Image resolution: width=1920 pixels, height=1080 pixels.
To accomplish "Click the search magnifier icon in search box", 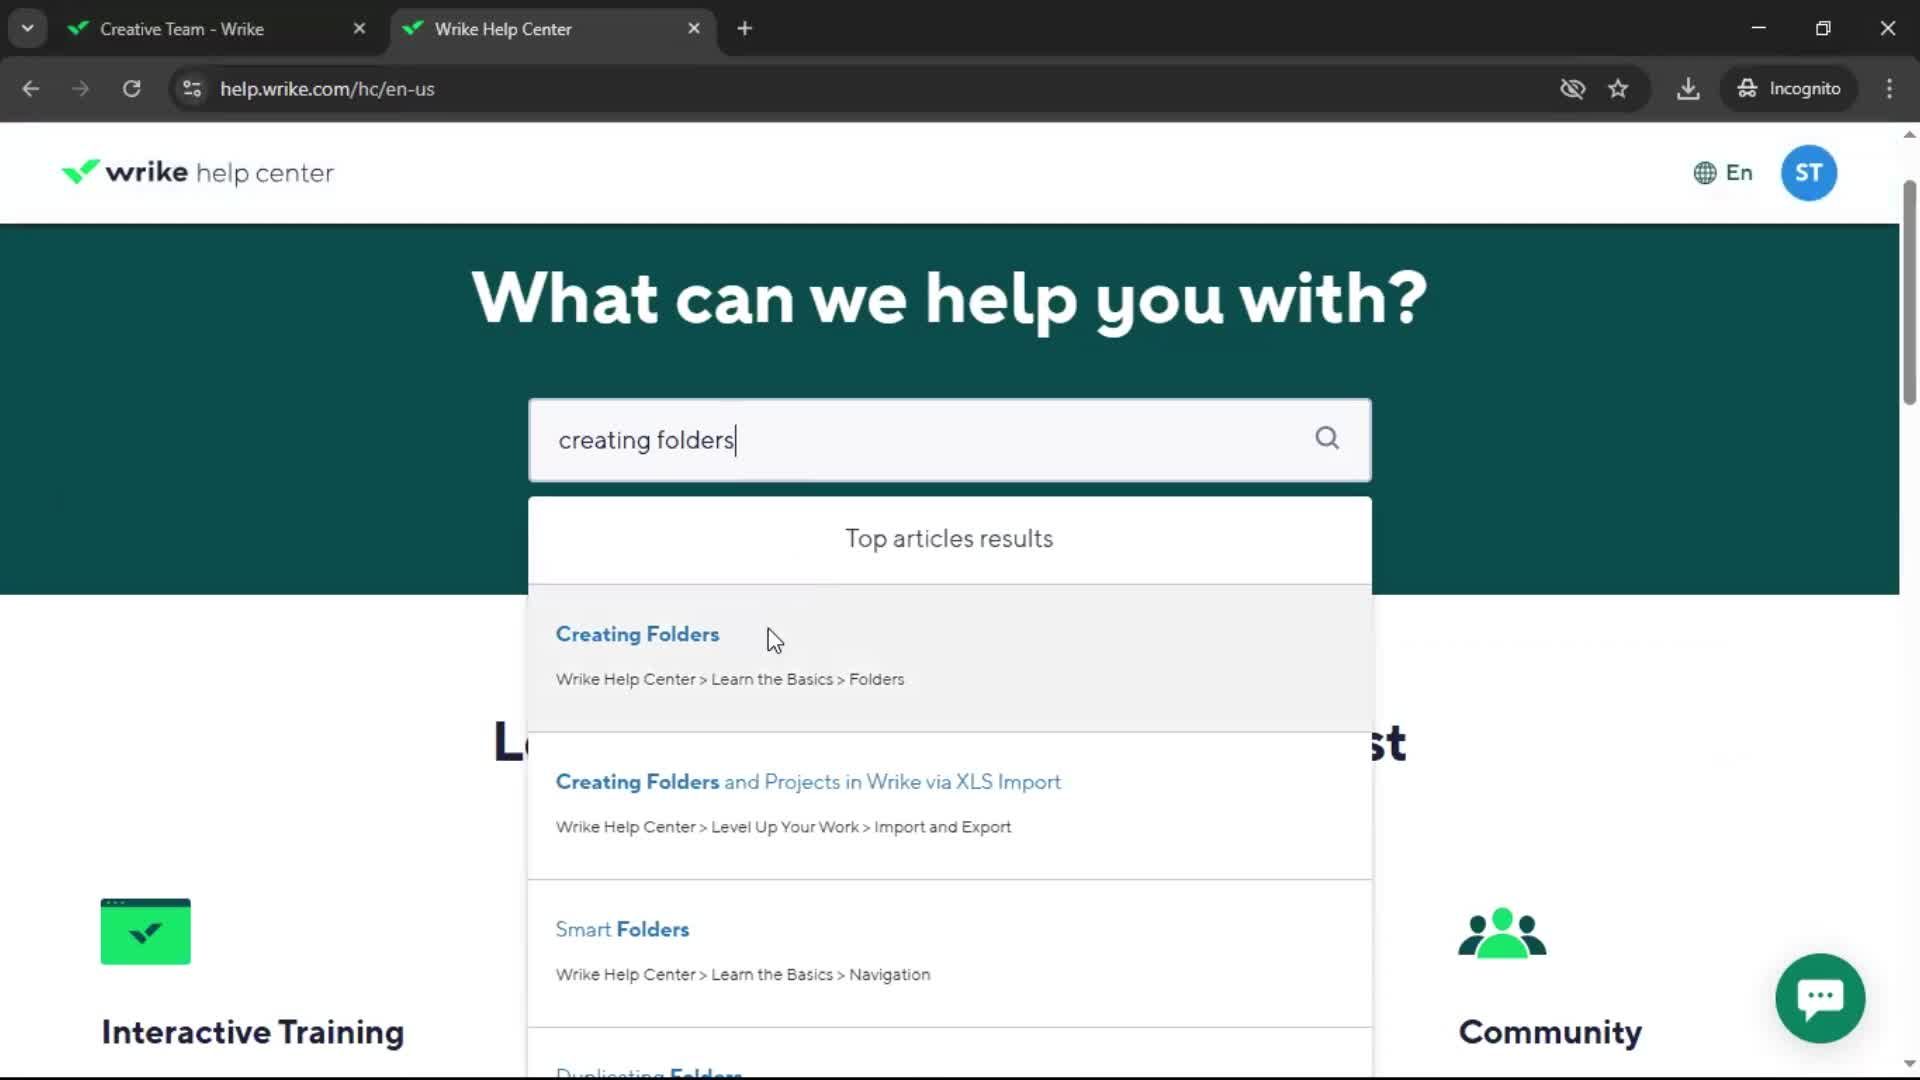I will pos(1327,438).
